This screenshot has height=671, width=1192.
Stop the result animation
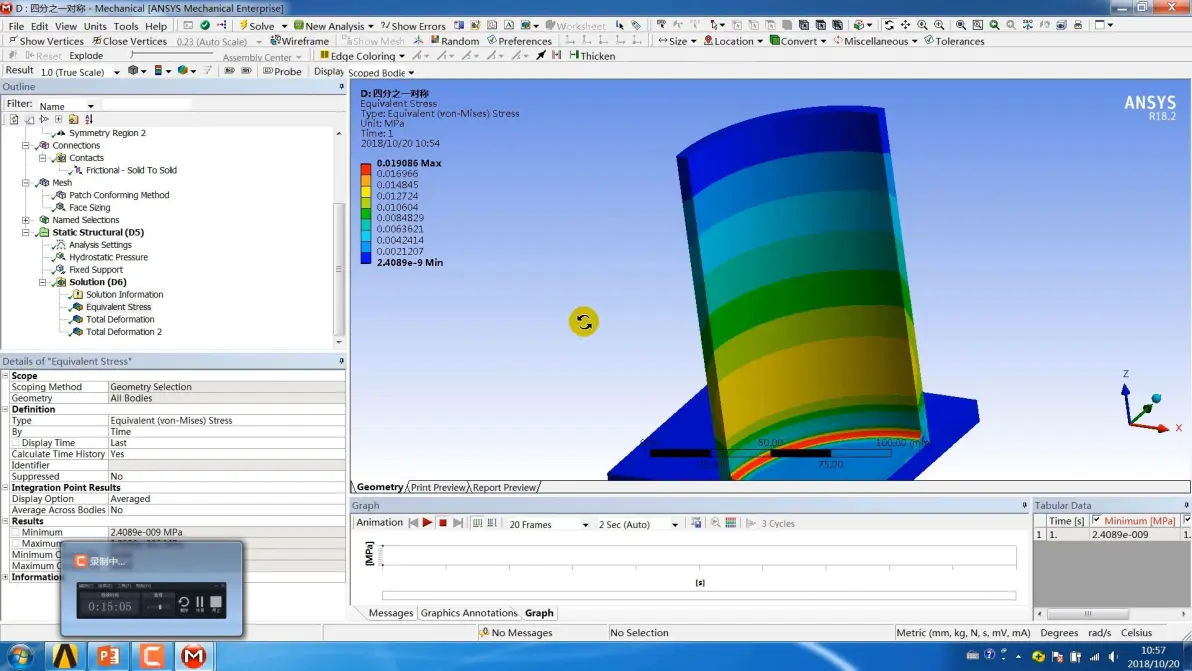442,523
